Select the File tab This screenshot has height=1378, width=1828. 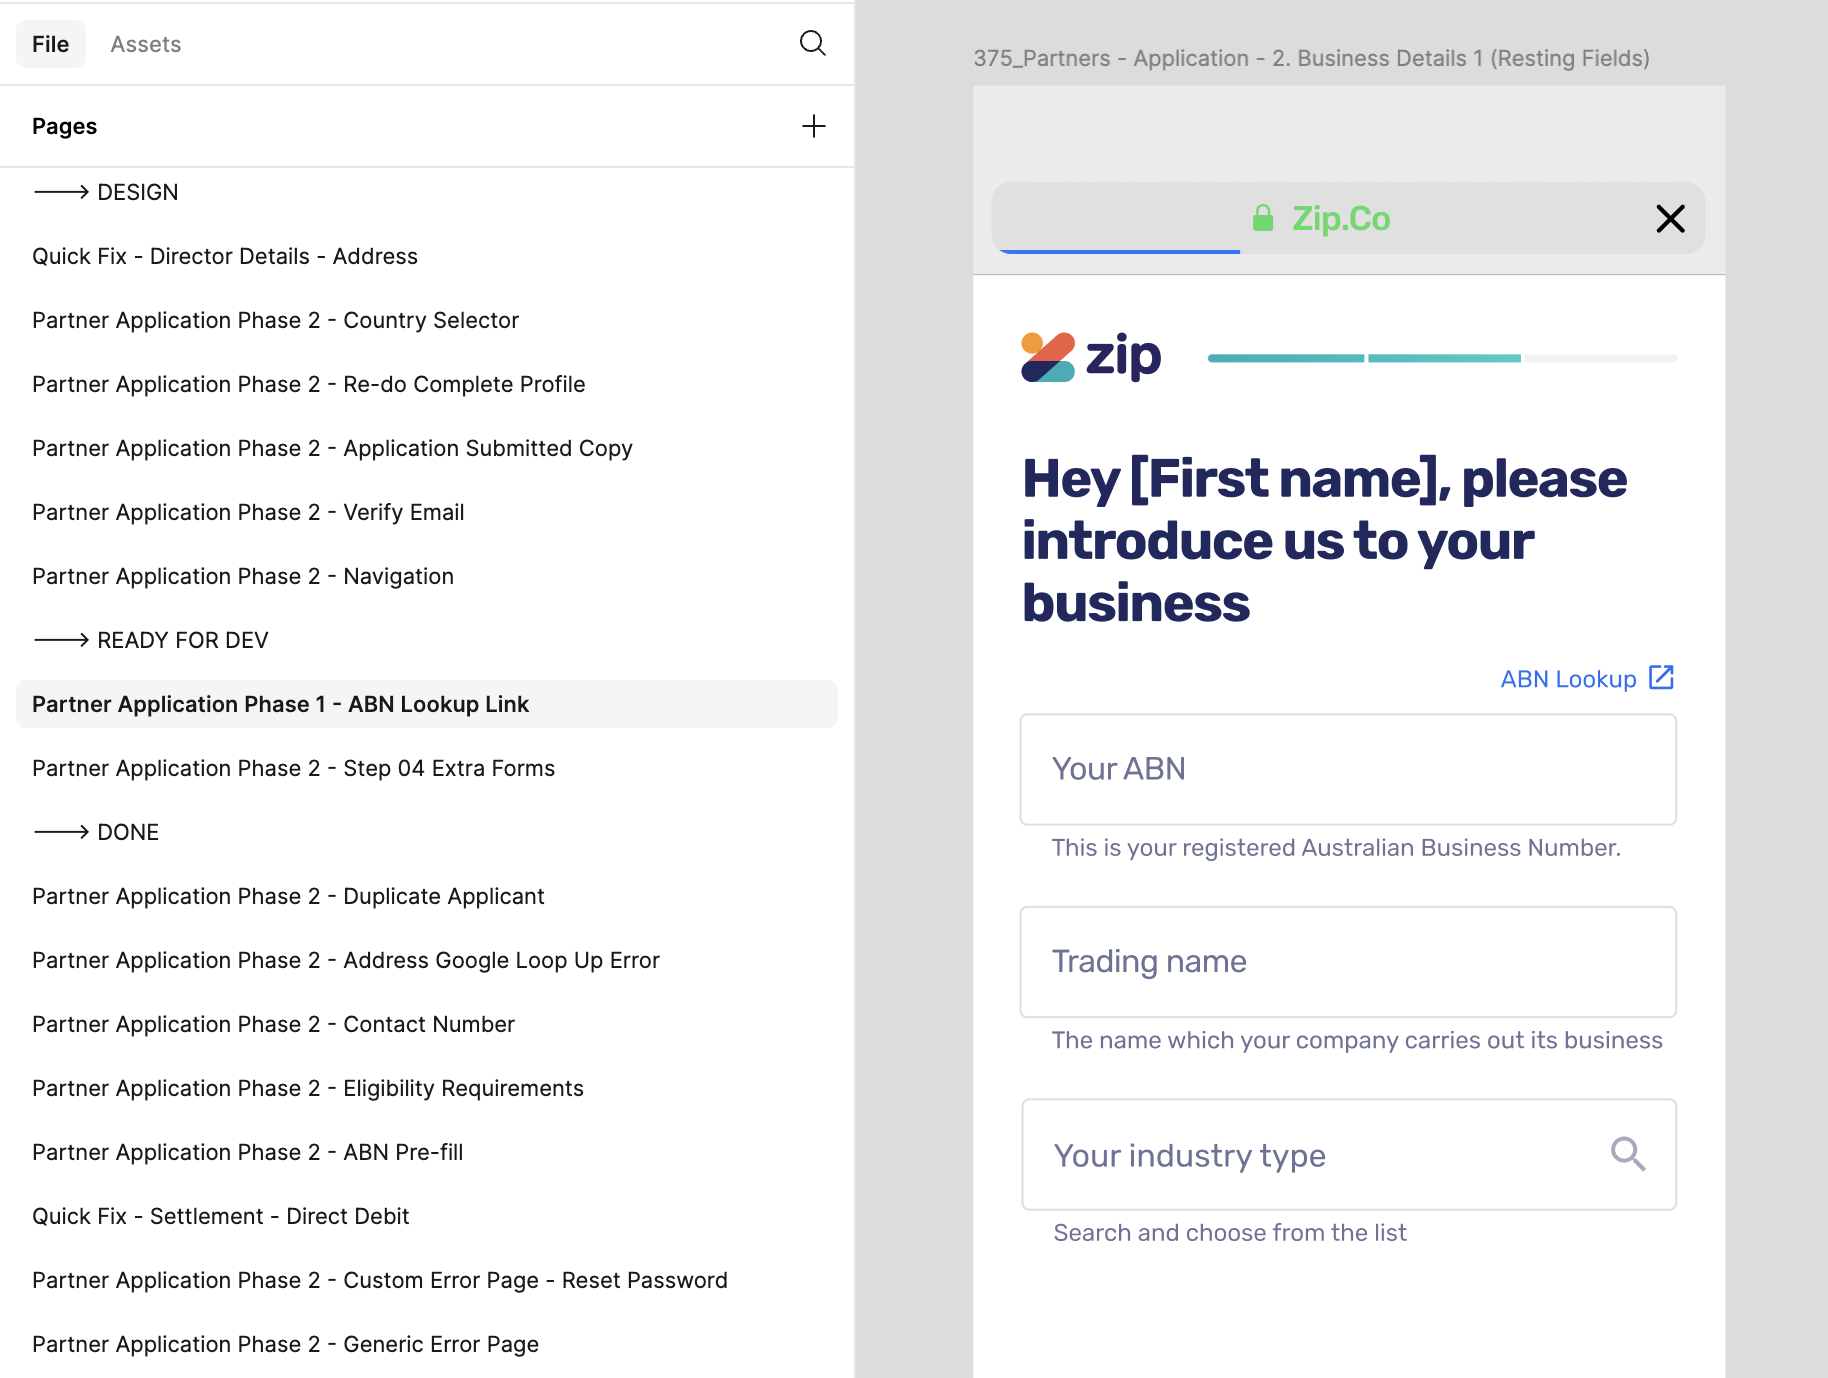click(50, 44)
